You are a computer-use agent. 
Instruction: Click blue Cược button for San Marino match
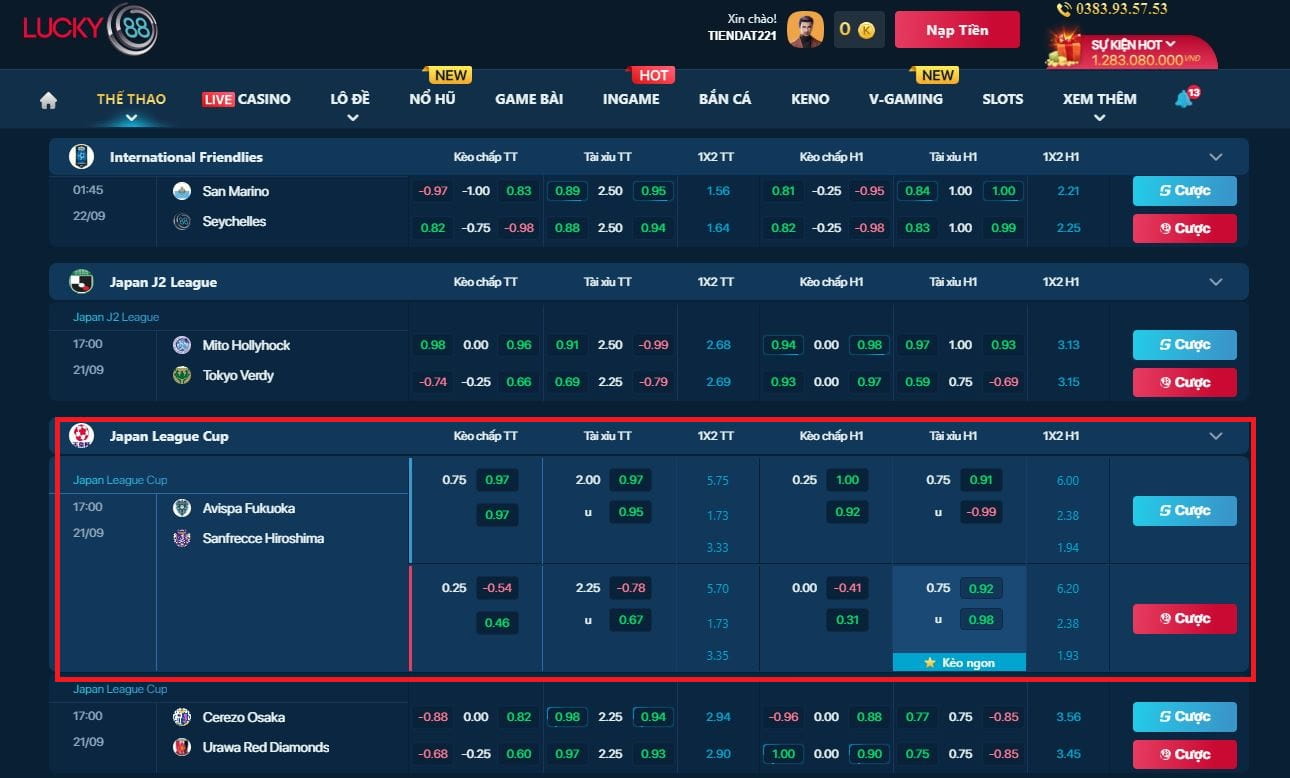coord(1184,191)
